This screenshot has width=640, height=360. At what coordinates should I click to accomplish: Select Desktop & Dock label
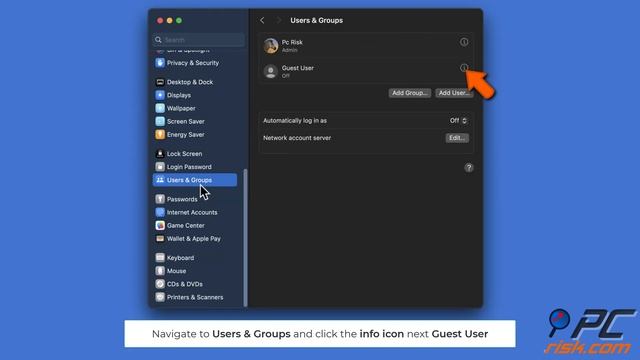[x=190, y=82]
